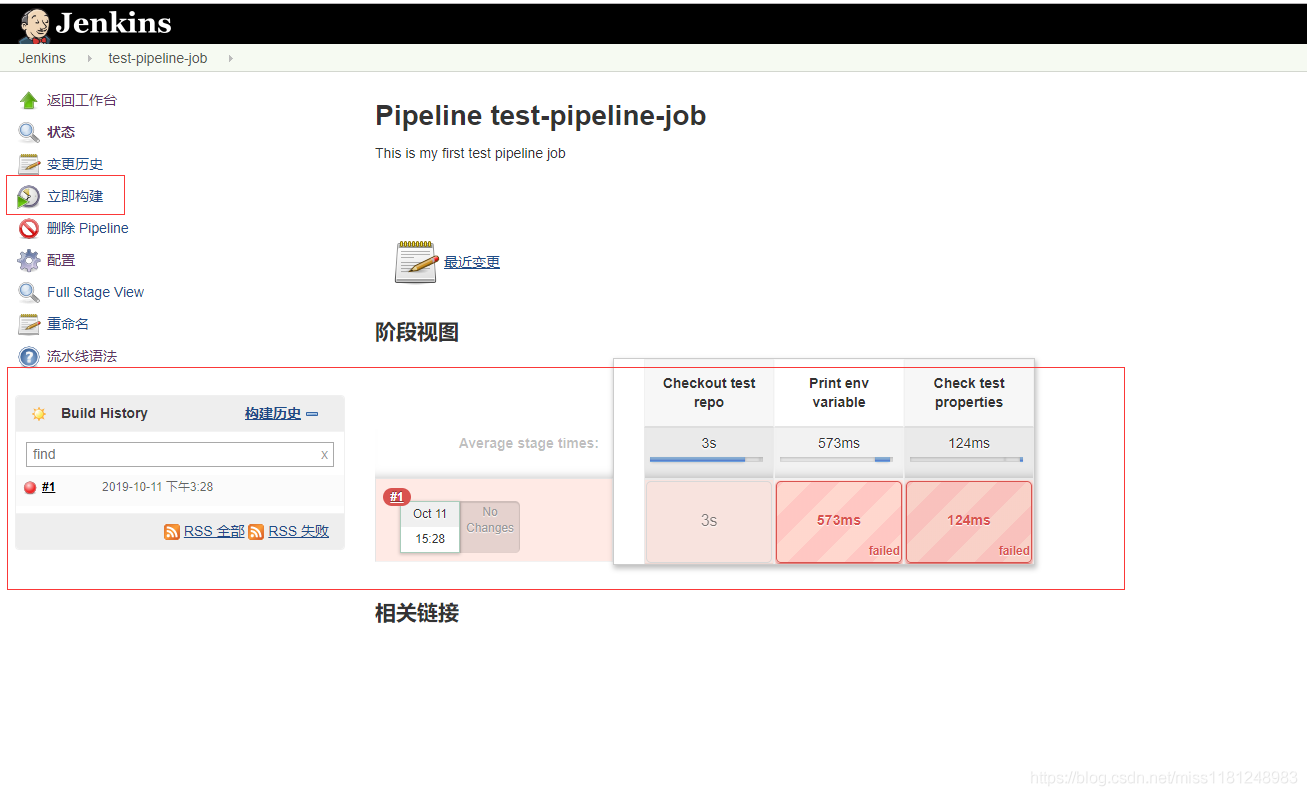This screenshot has height=796, width=1307.
Task: Click the RSS icon beside RSS 失败
Action: (x=256, y=532)
